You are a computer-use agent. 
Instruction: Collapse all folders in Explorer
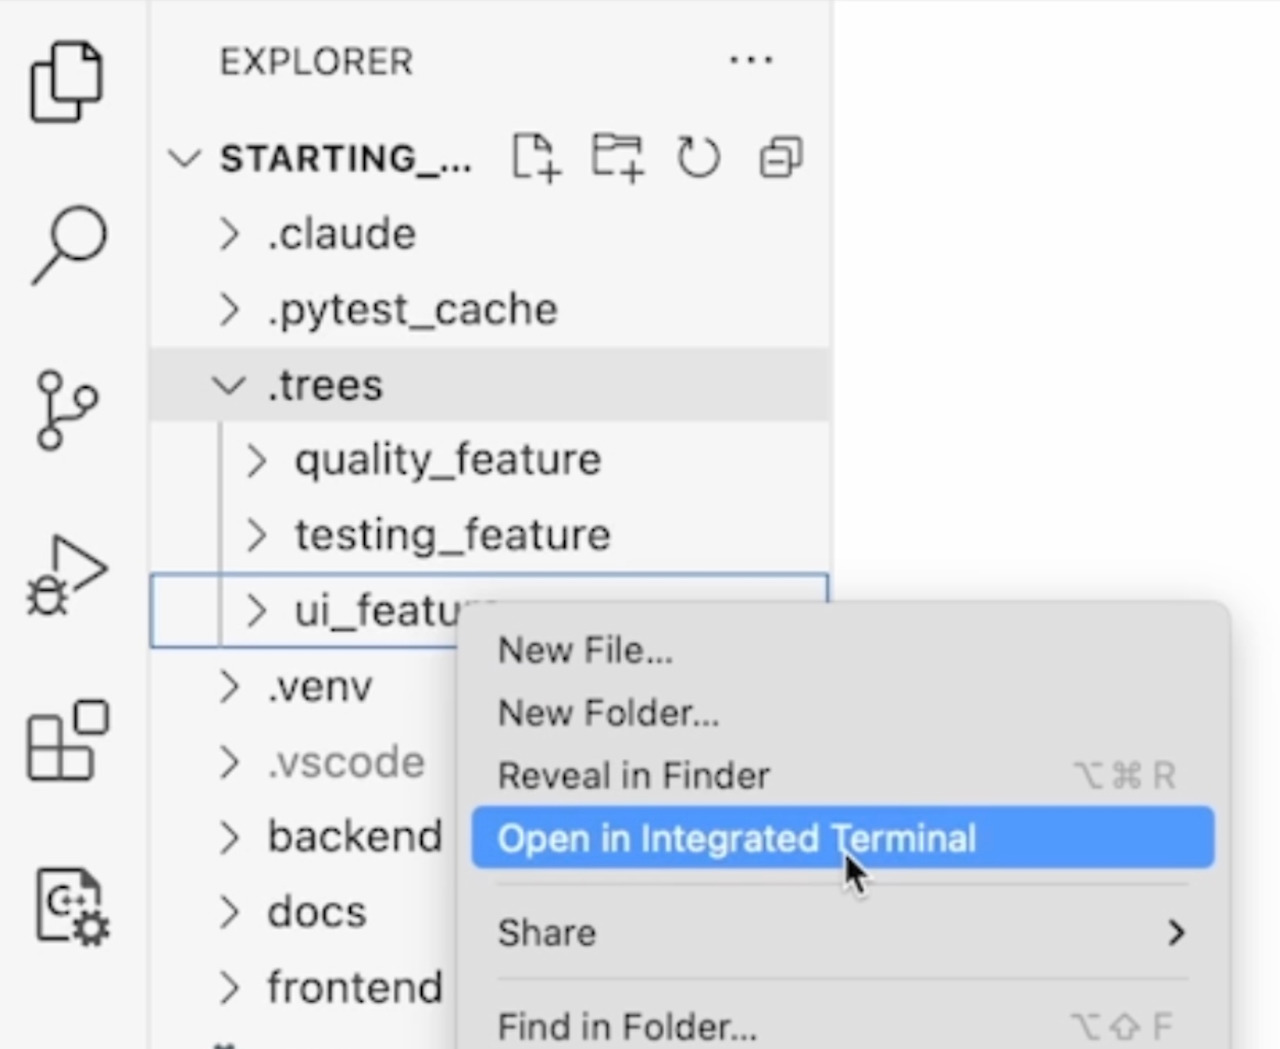[x=780, y=157]
